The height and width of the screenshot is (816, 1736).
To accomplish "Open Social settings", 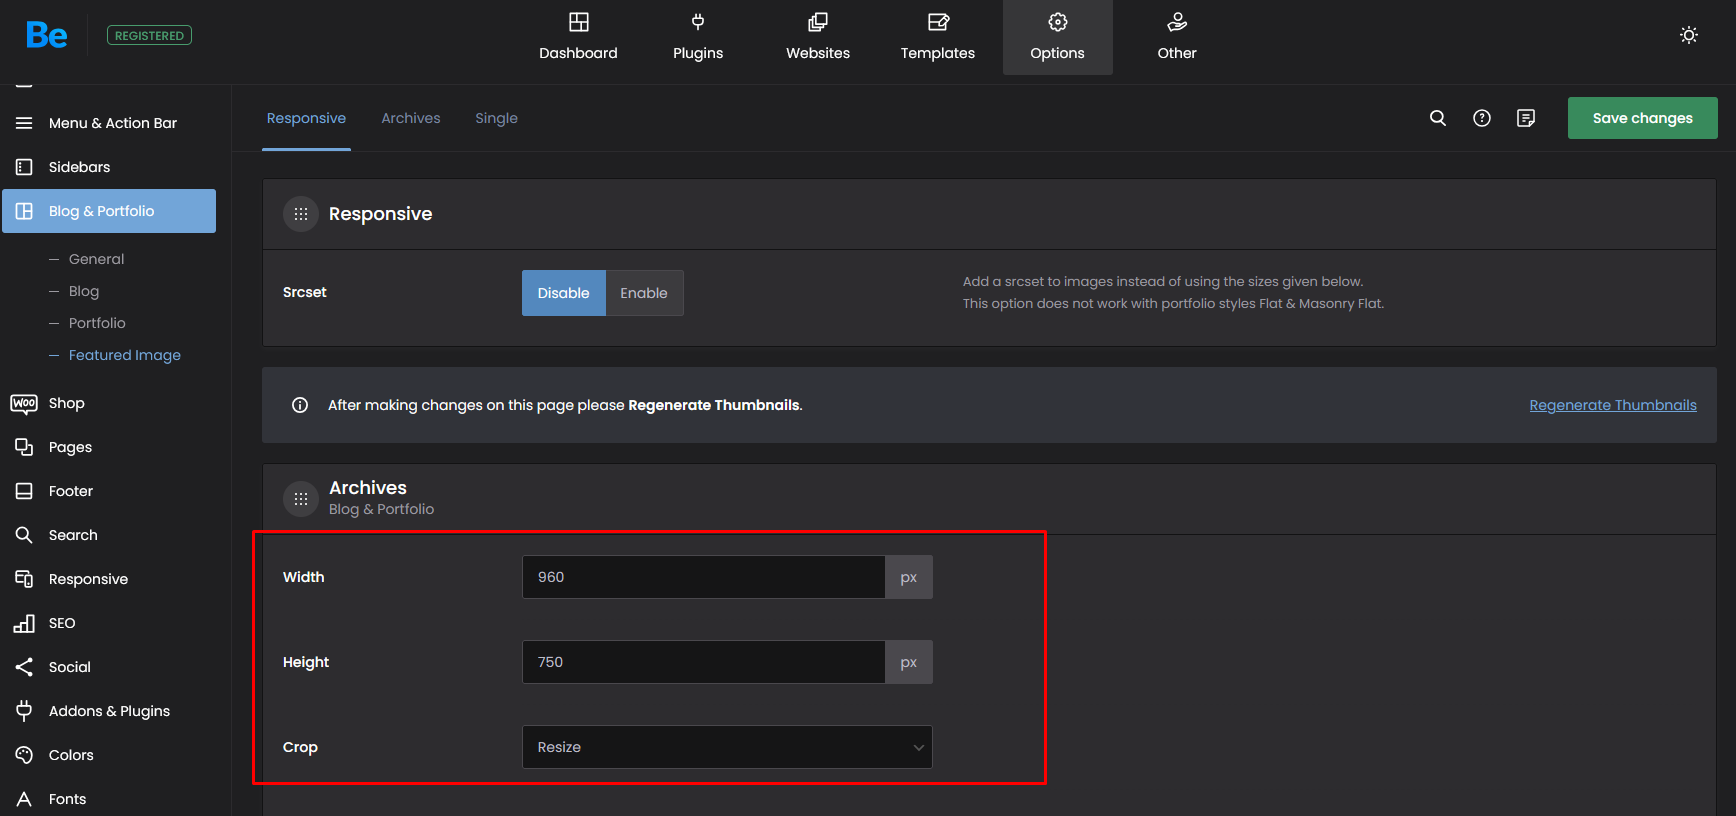I will (109, 667).
